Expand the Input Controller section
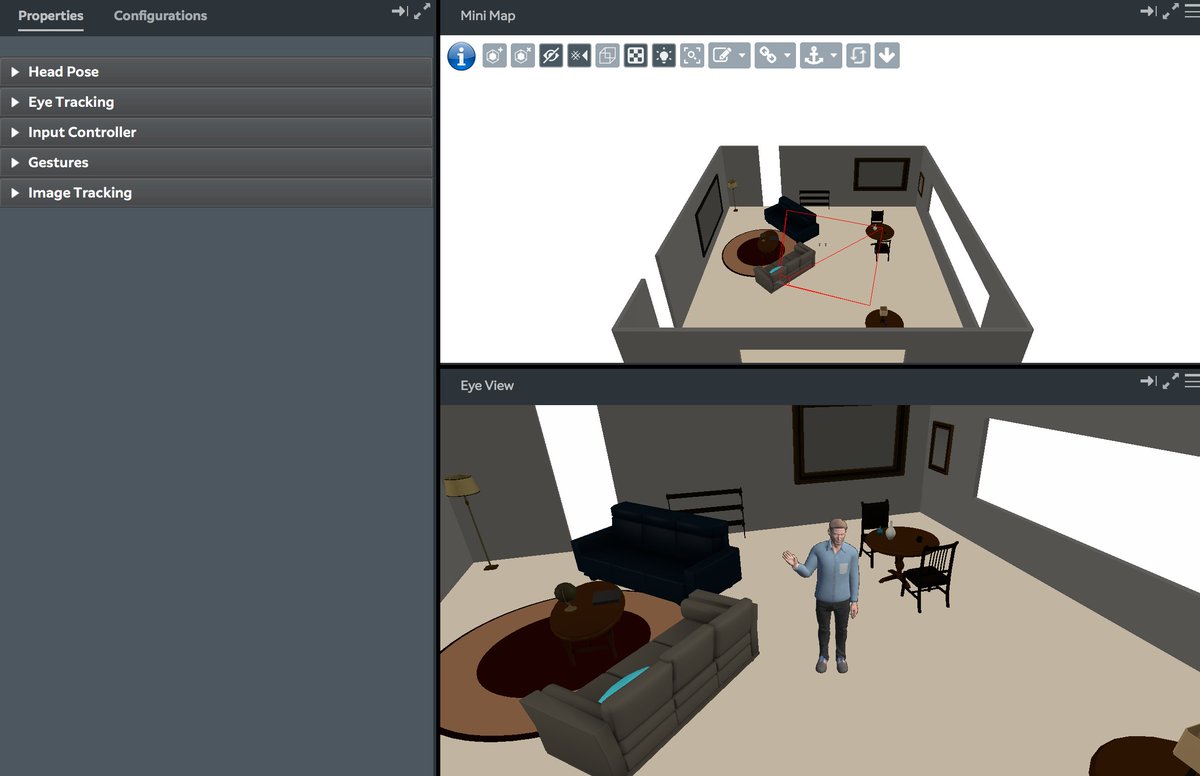This screenshot has height=776, width=1200. (216, 132)
